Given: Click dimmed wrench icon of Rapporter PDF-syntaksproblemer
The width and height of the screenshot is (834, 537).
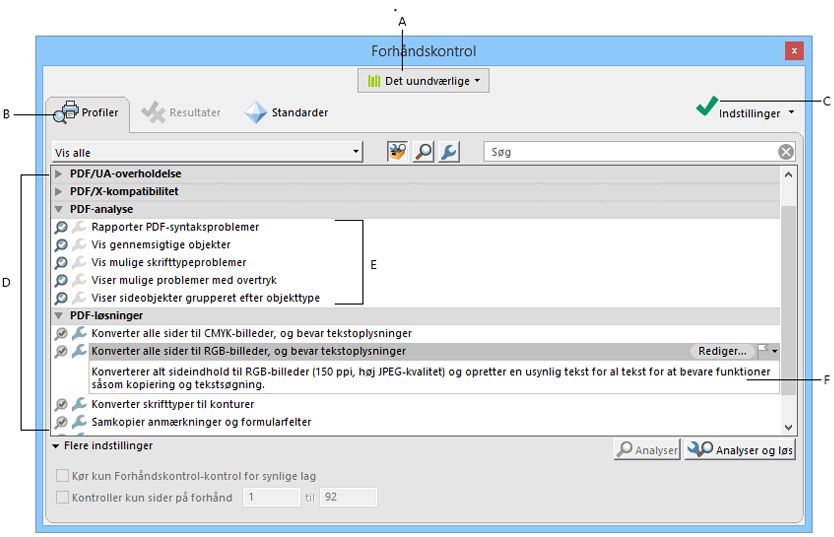Looking at the screenshot, I should pos(79,227).
